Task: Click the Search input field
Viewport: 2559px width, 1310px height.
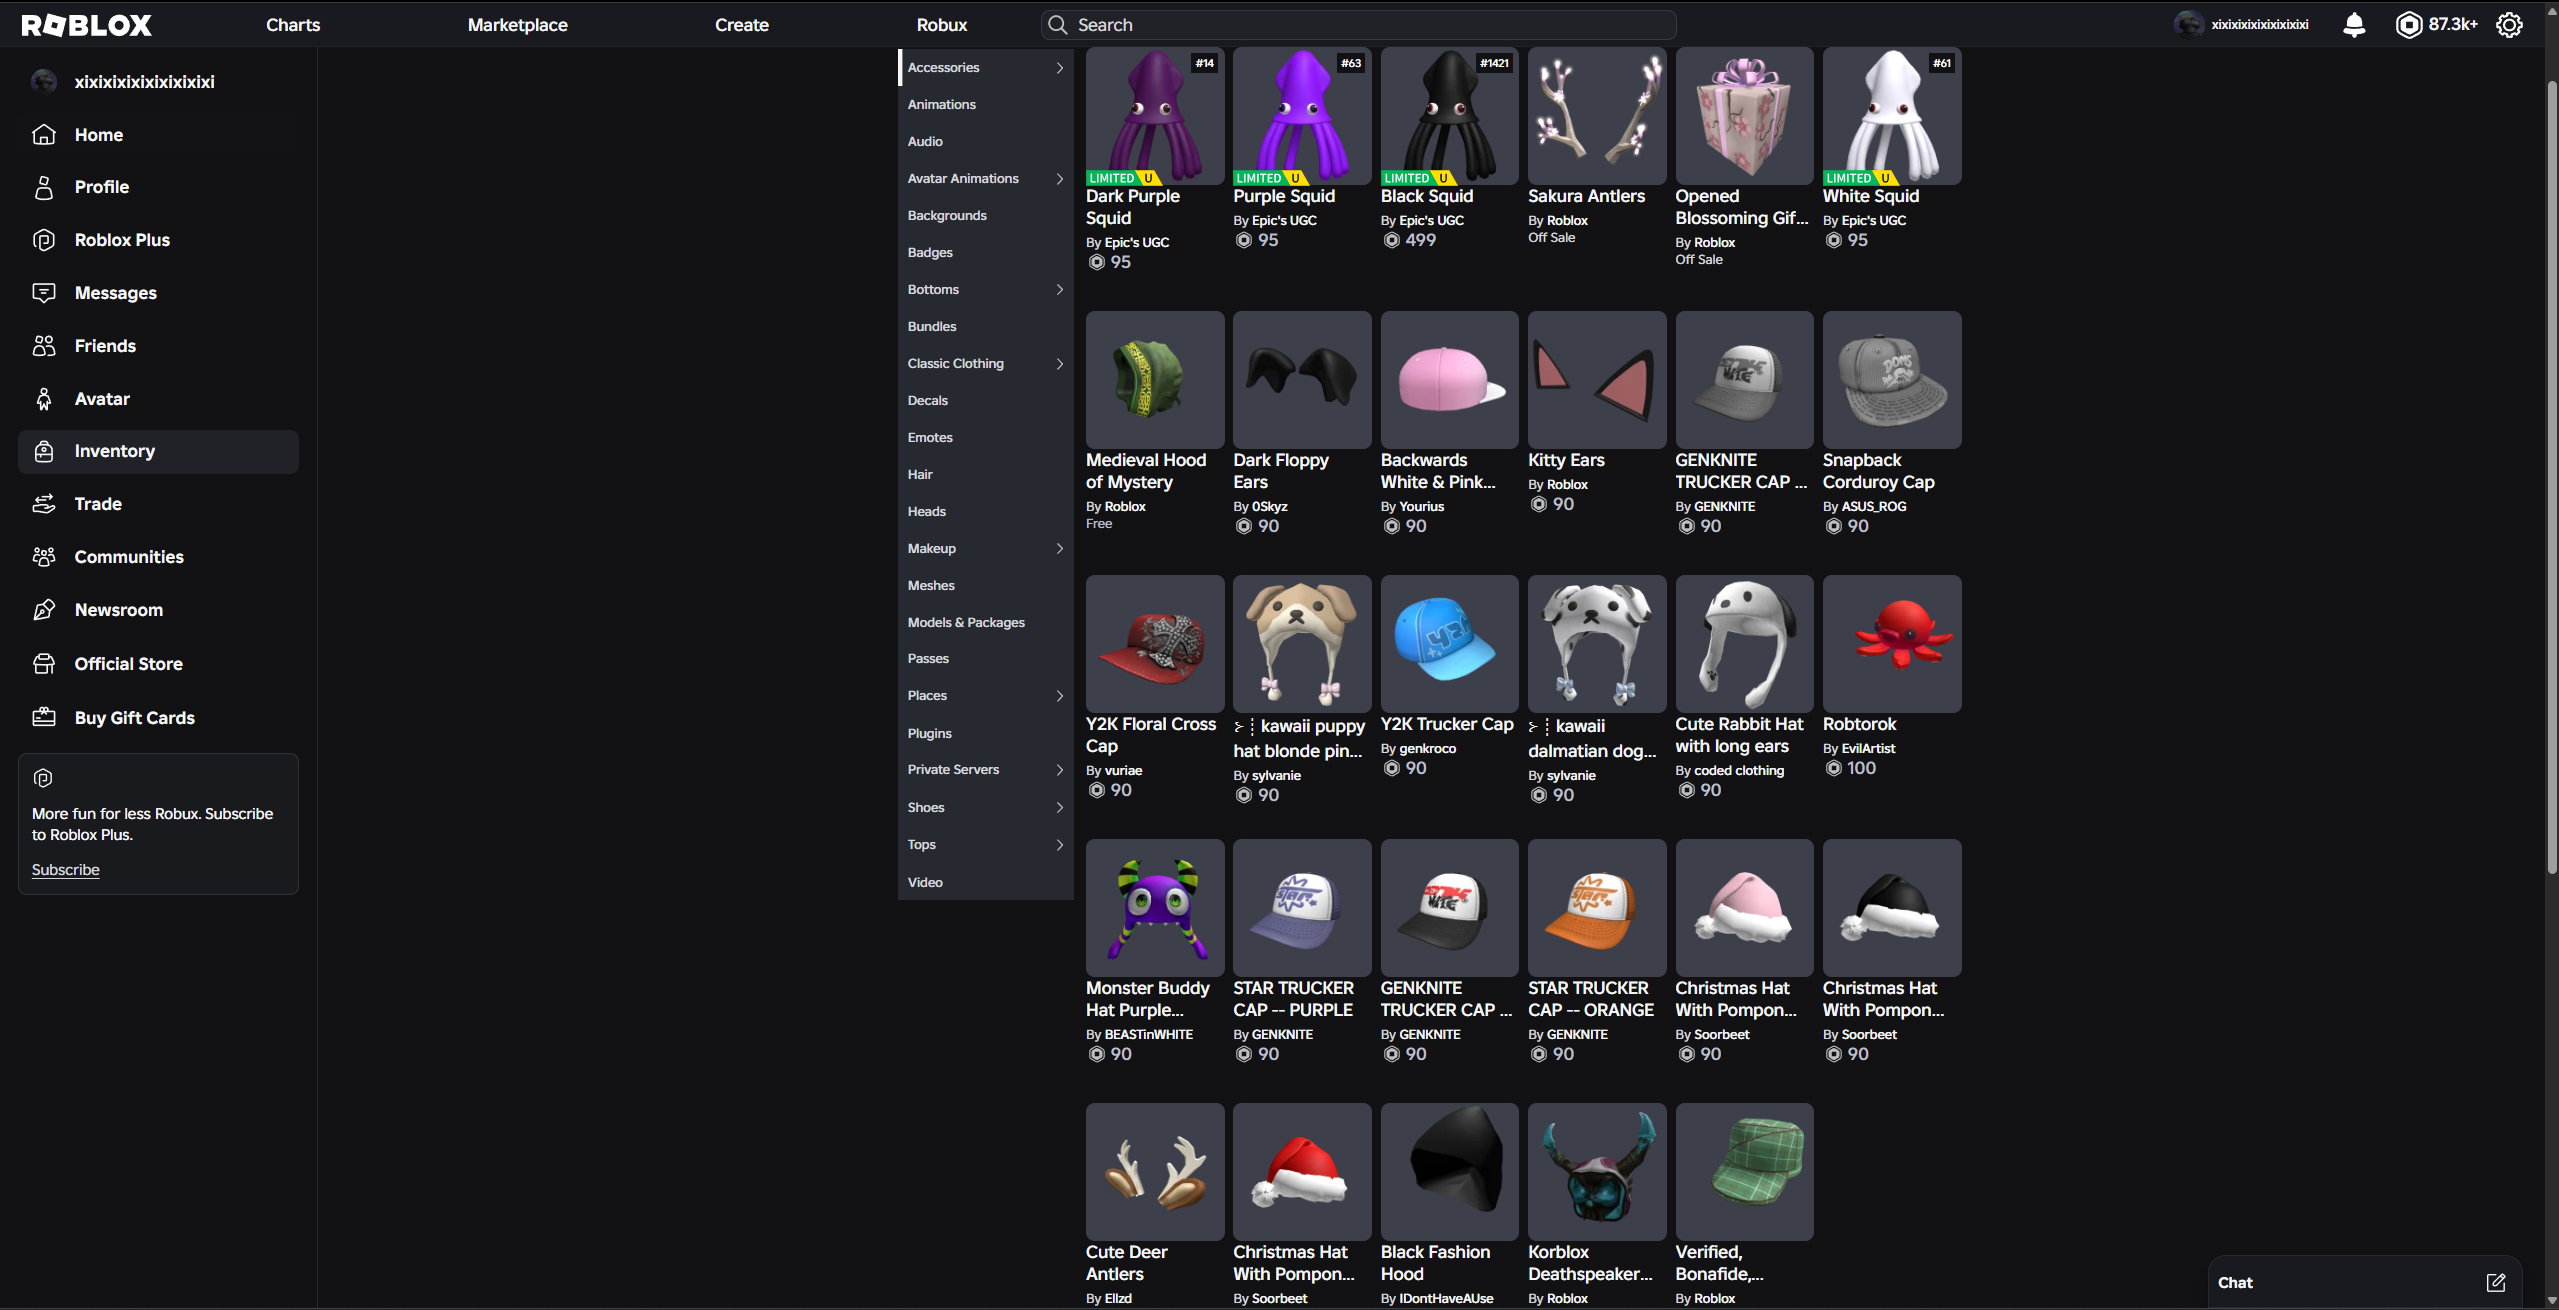Action: coord(1359,25)
